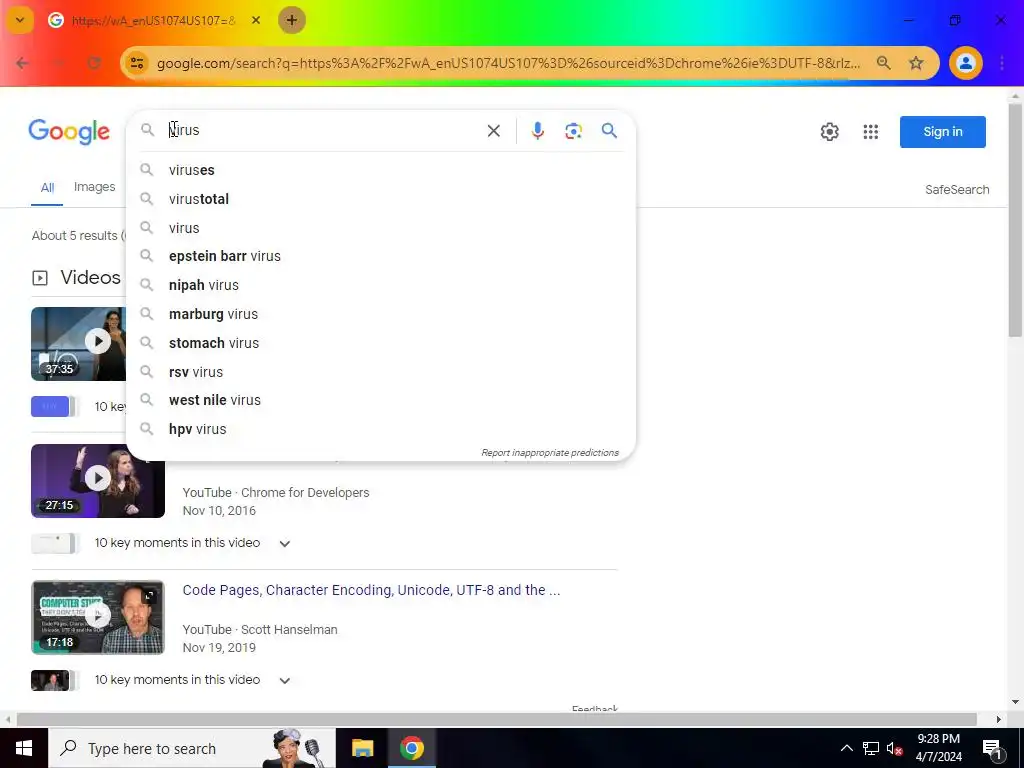This screenshot has height=768, width=1024.
Task: Open a new tab with plus button
Action: point(291,20)
